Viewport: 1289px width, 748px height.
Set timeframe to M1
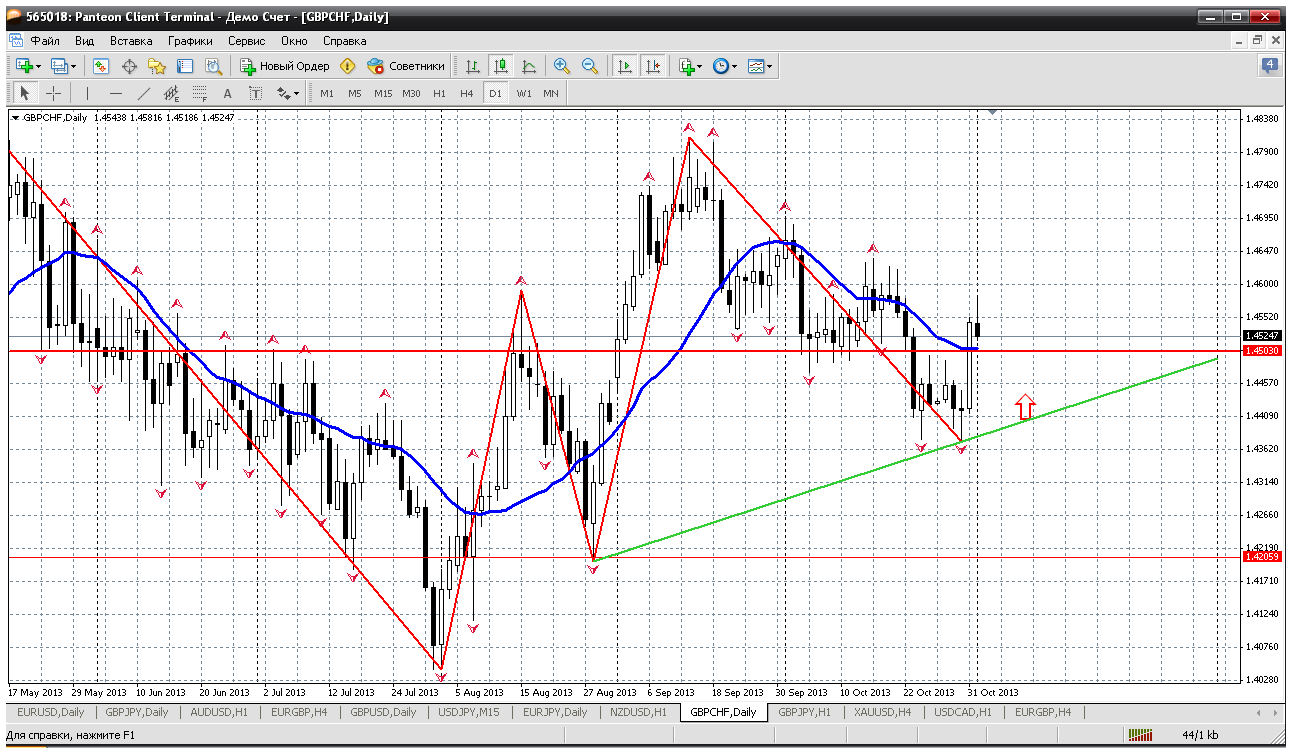point(327,93)
